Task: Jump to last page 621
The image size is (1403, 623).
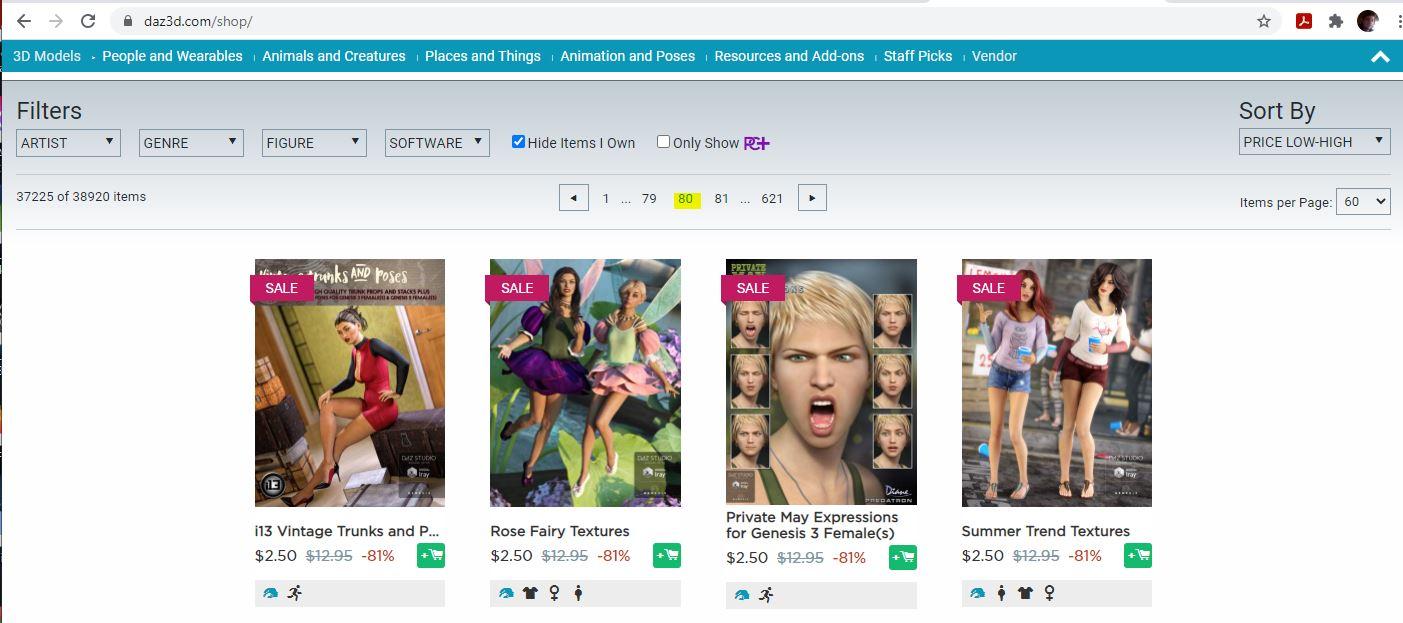Action: [x=772, y=198]
